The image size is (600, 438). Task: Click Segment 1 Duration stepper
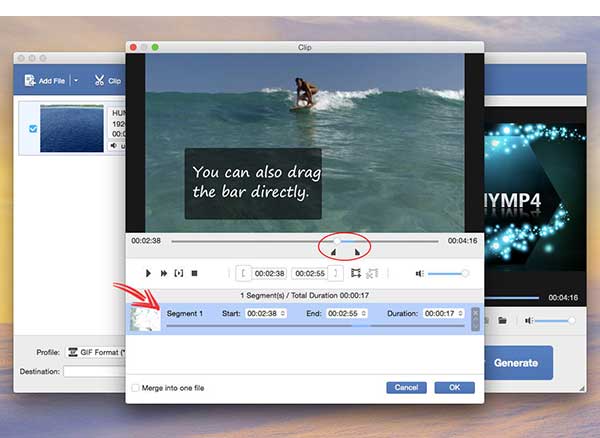pyautogui.click(x=460, y=313)
